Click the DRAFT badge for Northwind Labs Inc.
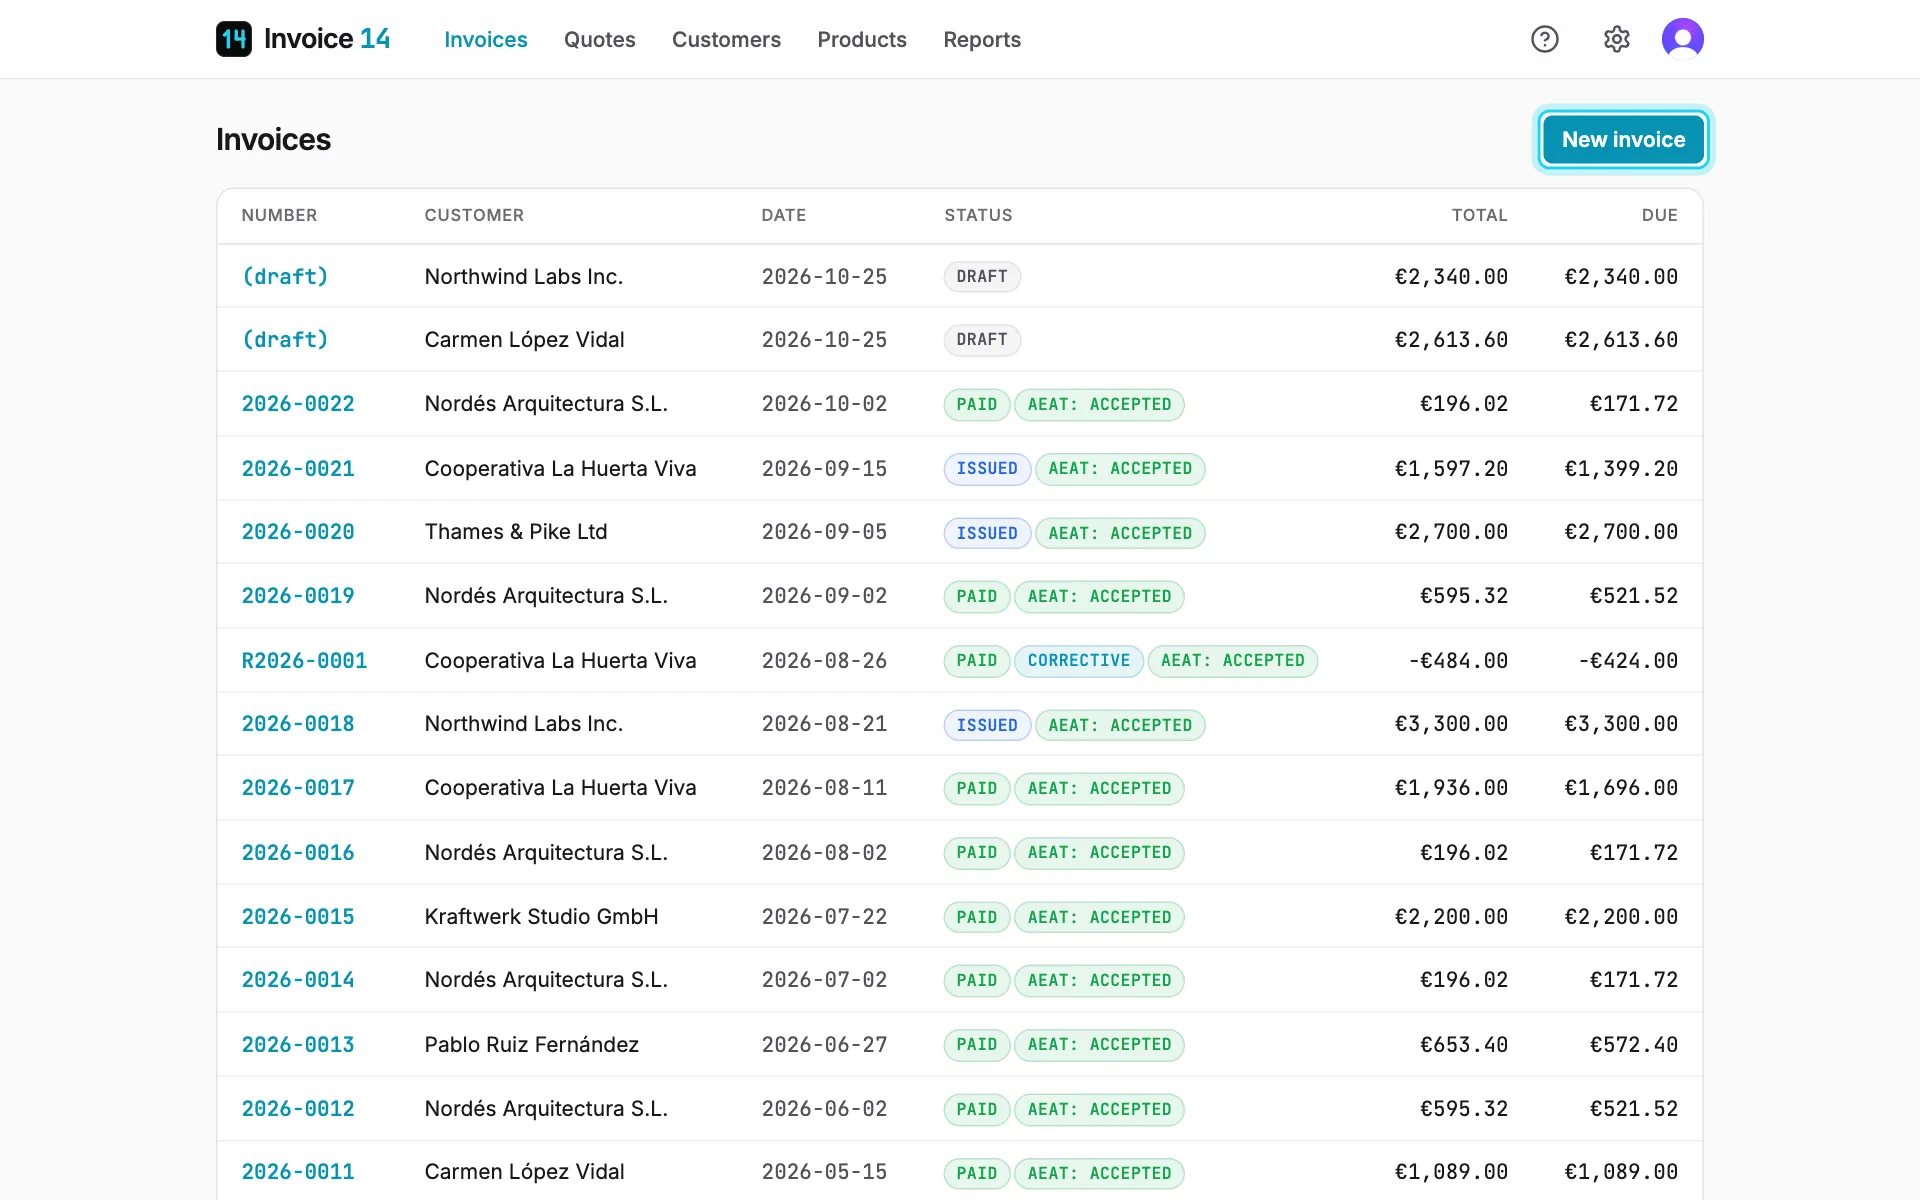 982,277
